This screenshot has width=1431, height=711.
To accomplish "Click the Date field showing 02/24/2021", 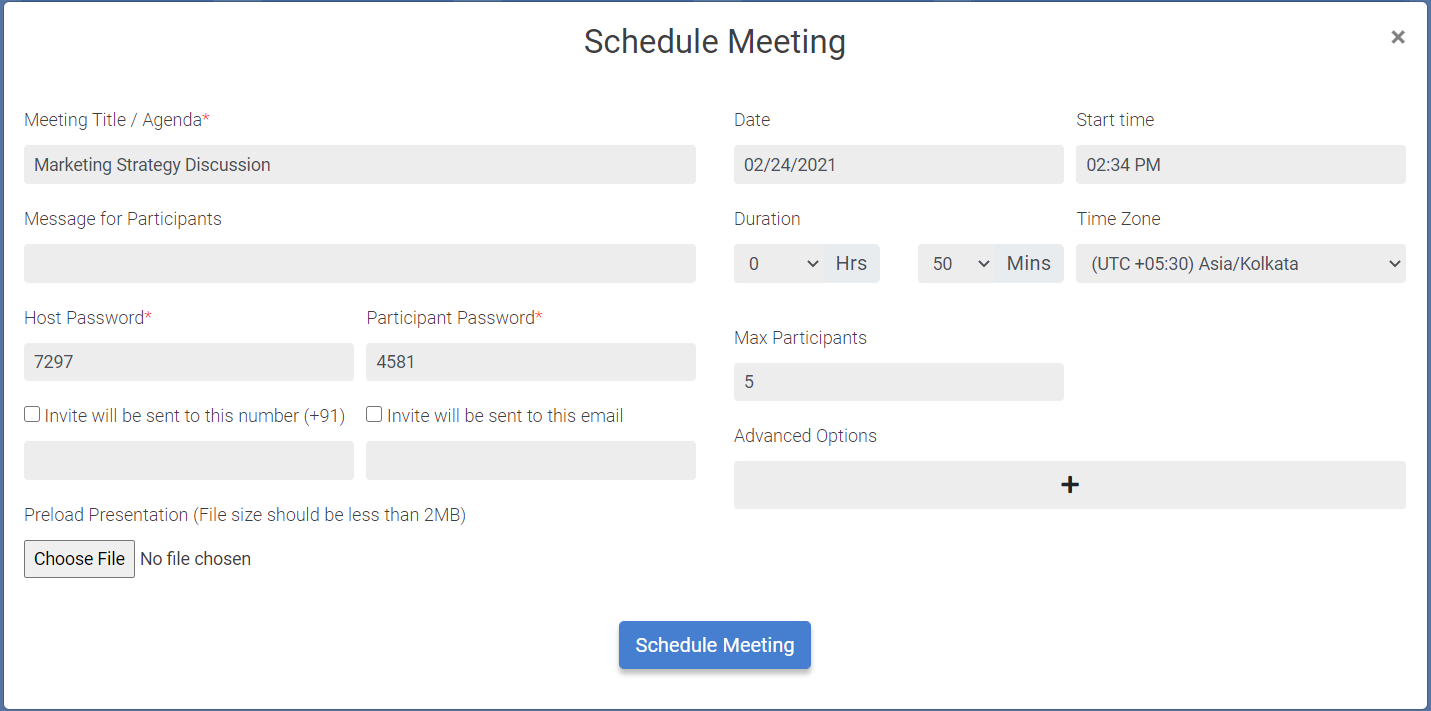I will (897, 164).
